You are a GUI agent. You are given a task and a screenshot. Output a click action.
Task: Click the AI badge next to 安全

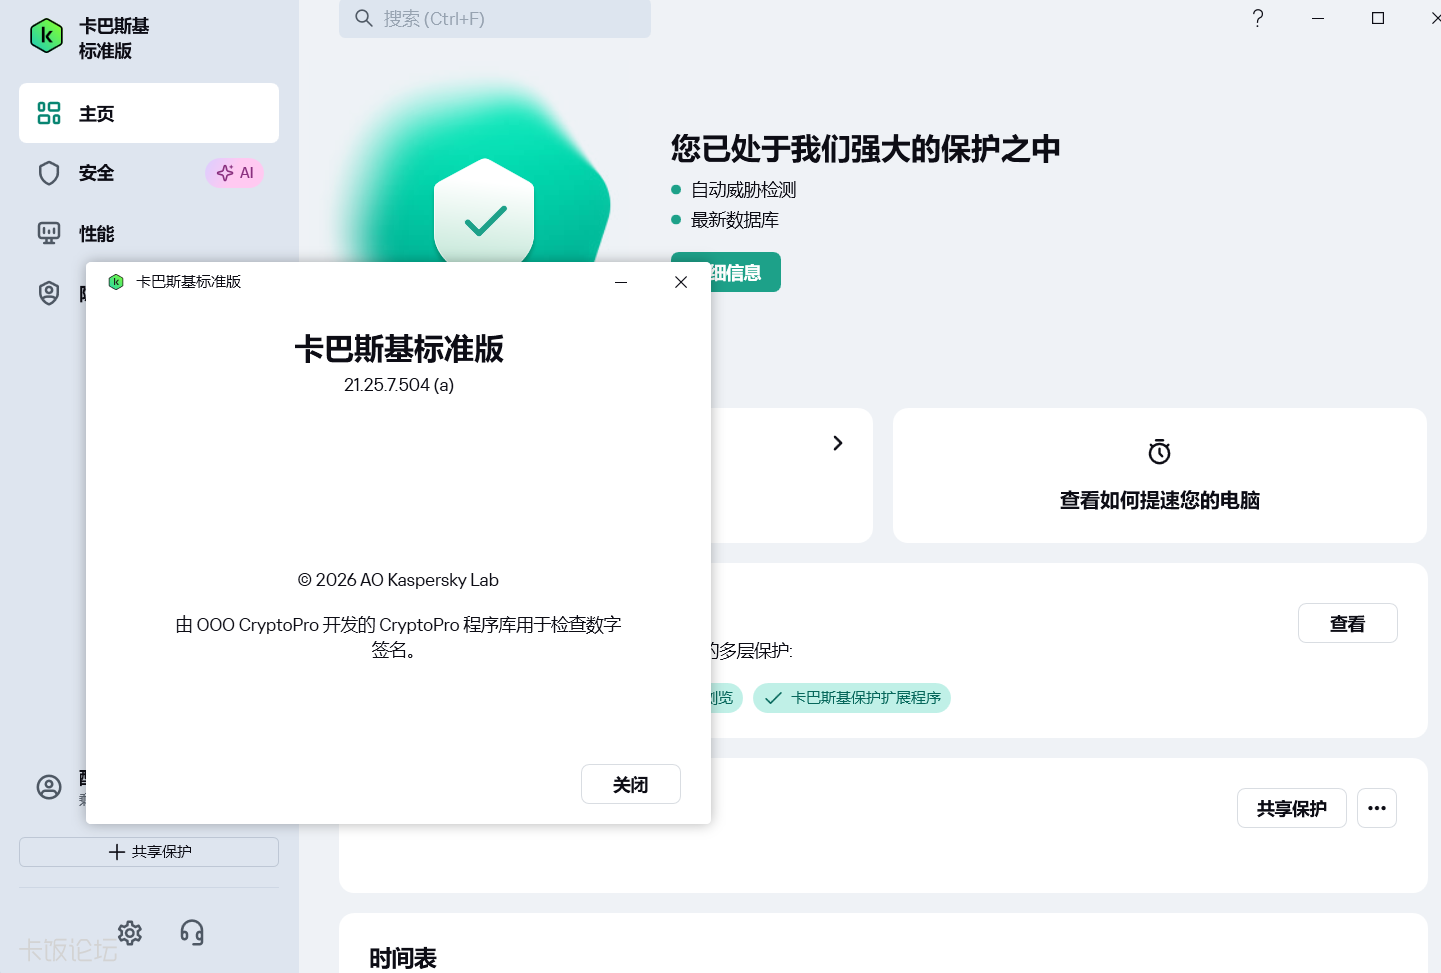click(235, 173)
